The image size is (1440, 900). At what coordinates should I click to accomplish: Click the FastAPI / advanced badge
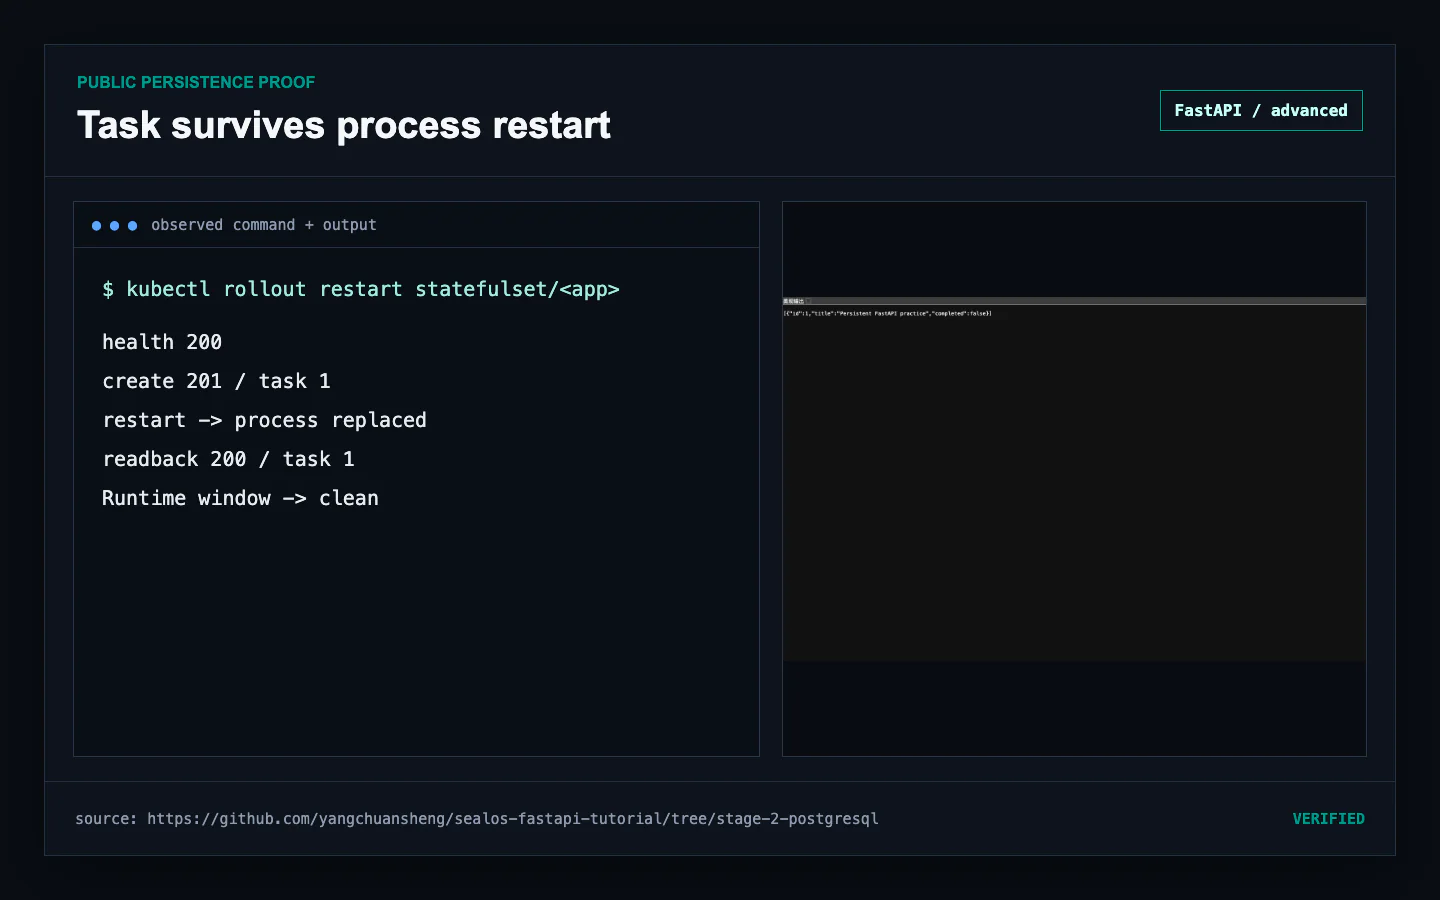pos(1261,111)
